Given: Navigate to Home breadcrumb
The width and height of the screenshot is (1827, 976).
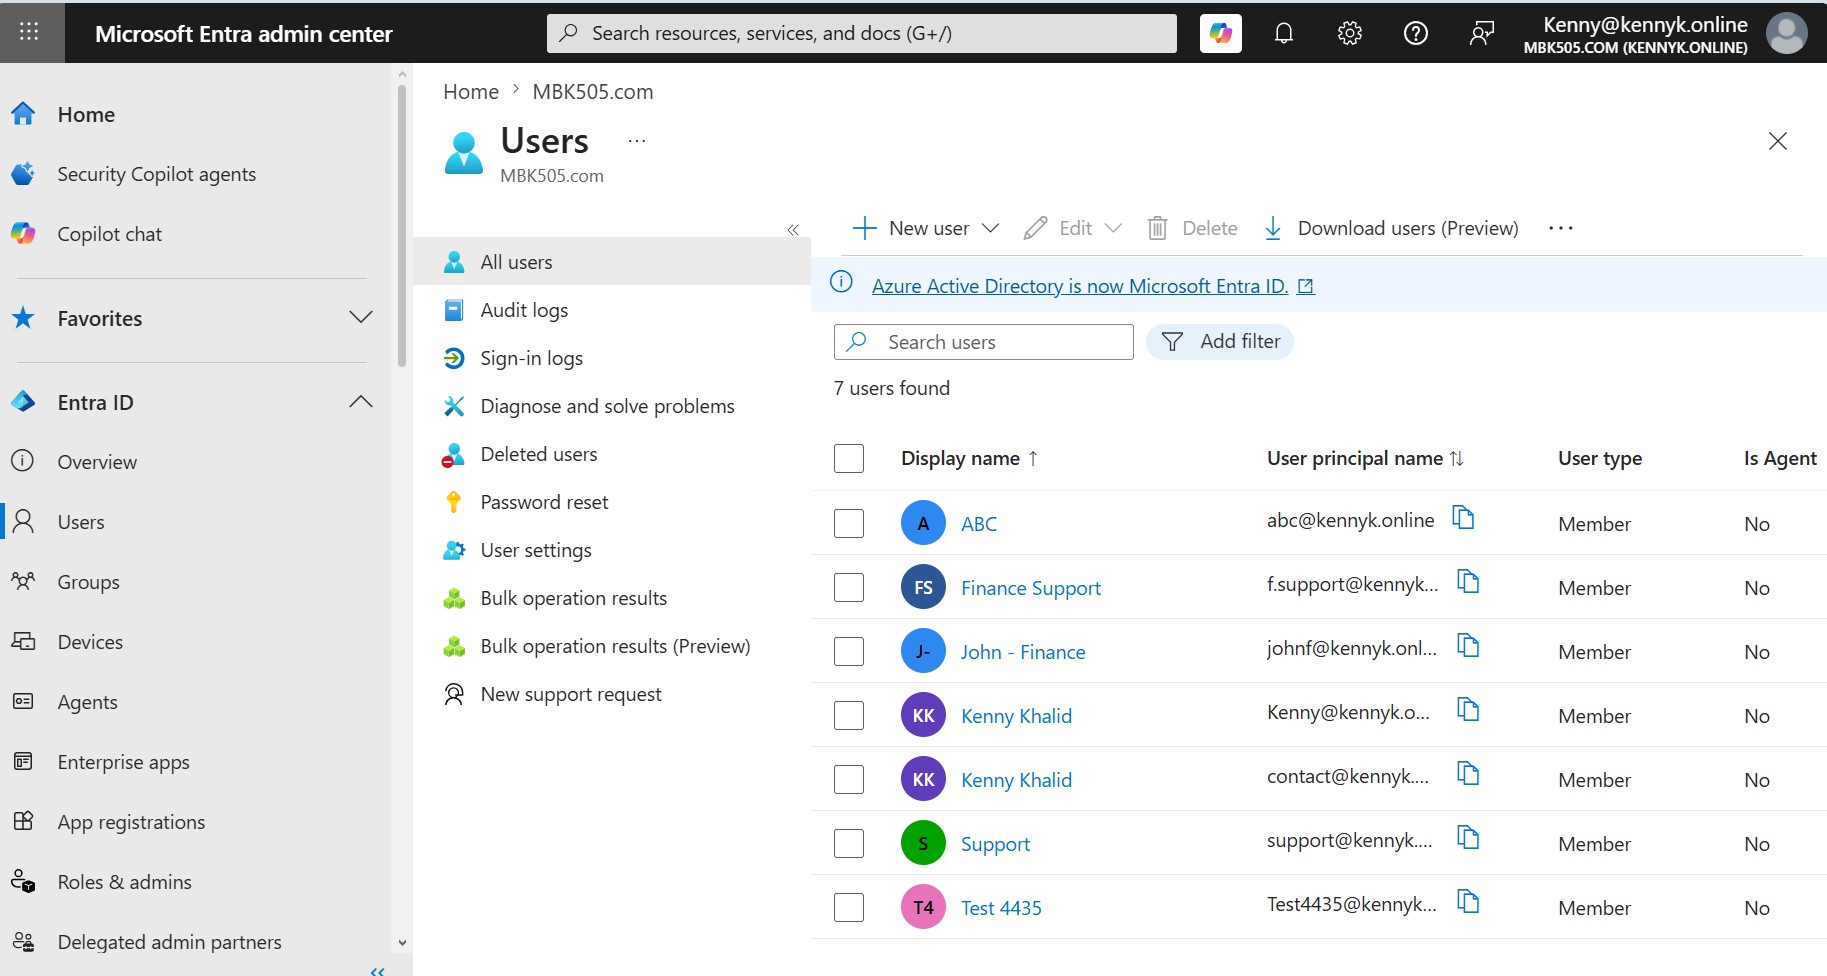Looking at the screenshot, I should click(471, 92).
